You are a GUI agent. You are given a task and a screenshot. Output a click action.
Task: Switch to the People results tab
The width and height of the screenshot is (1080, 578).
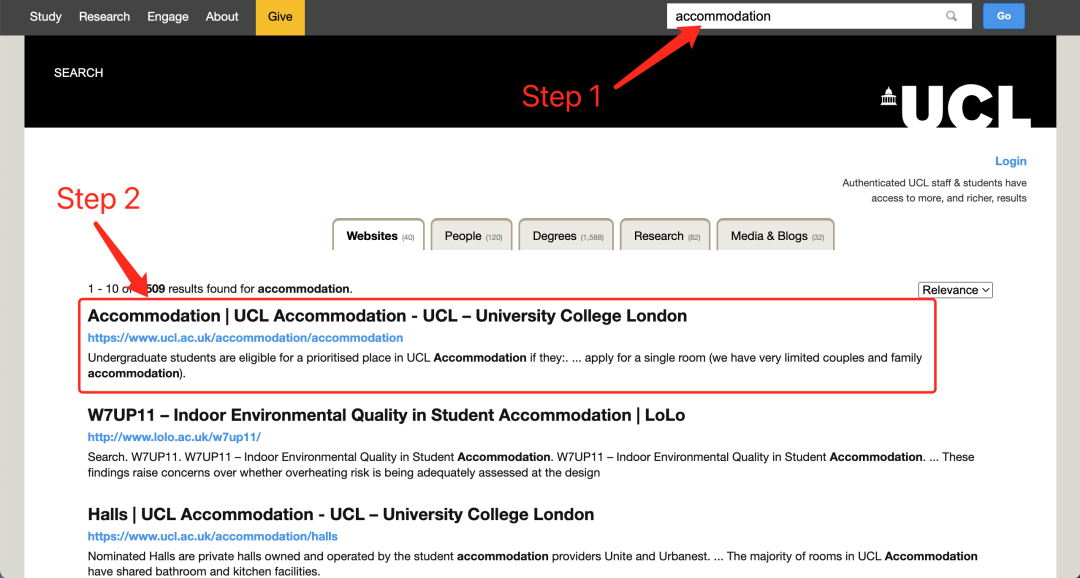click(x=472, y=235)
